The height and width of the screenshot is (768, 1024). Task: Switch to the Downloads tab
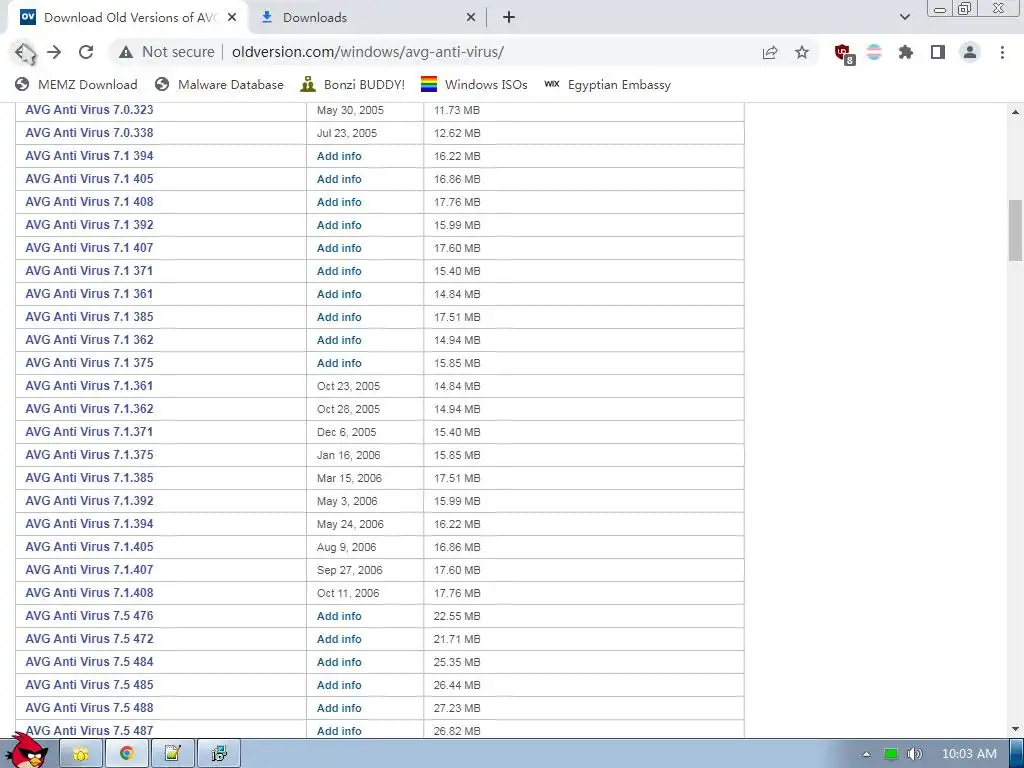tap(367, 18)
